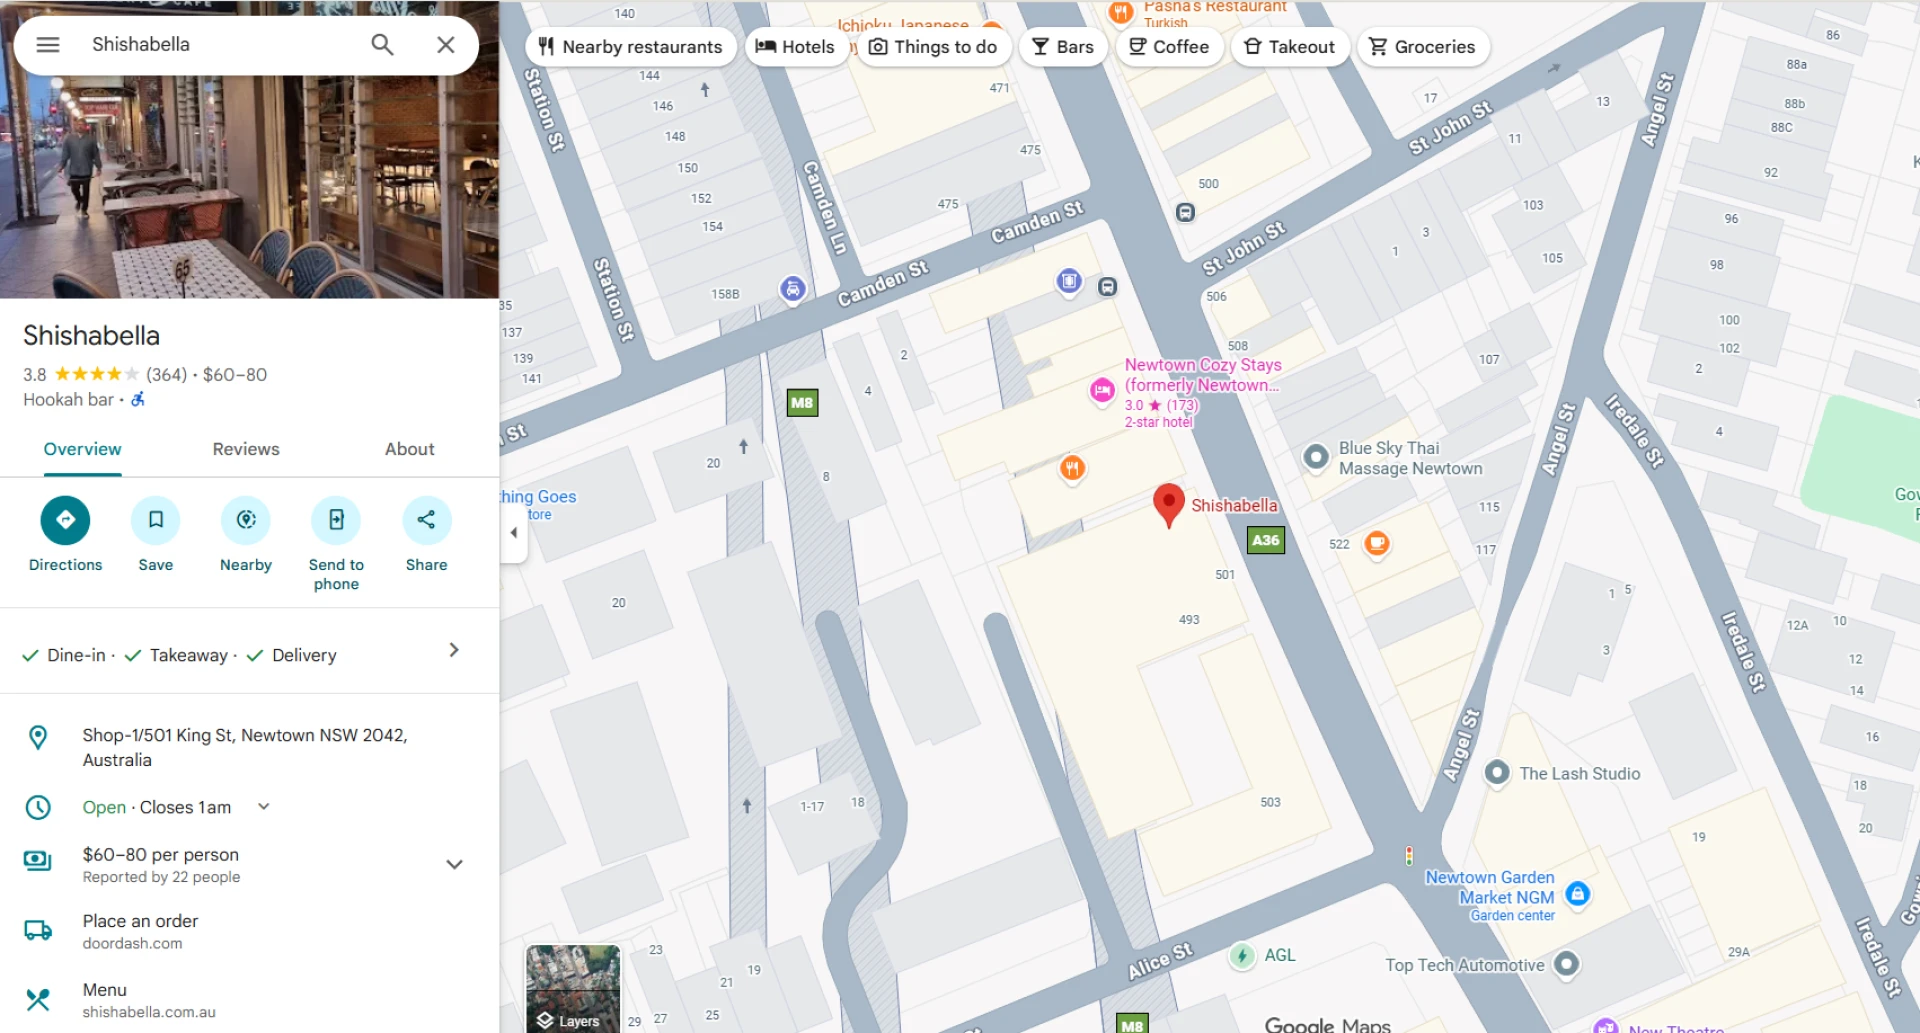Screen dimensions: 1920x1033
Task: Expand the $60–80 per person details
Action: (x=454, y=864)
